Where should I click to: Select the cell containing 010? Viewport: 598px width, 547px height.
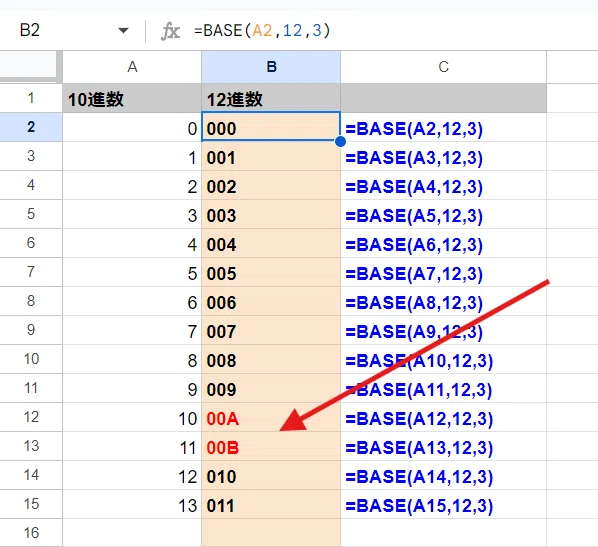(271, 475)
